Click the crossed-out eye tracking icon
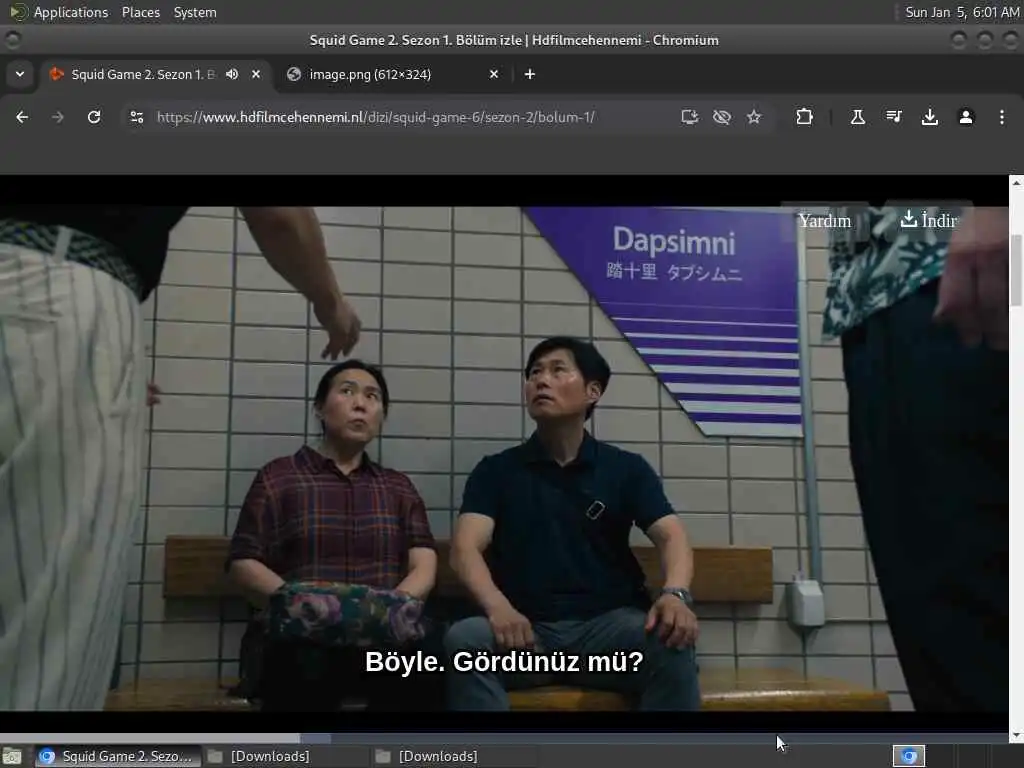 point(722,117)
